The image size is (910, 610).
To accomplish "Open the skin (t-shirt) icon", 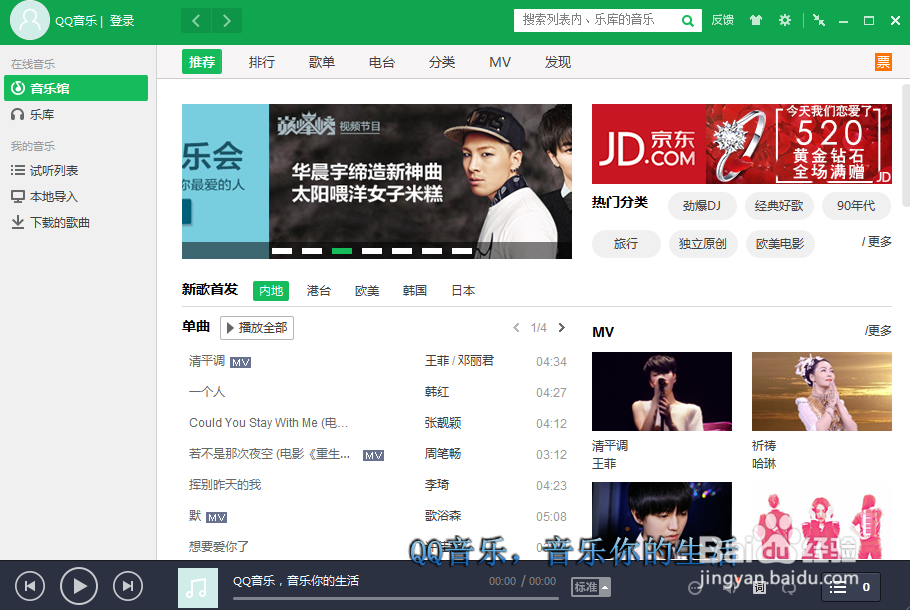I will click(756, 20).
